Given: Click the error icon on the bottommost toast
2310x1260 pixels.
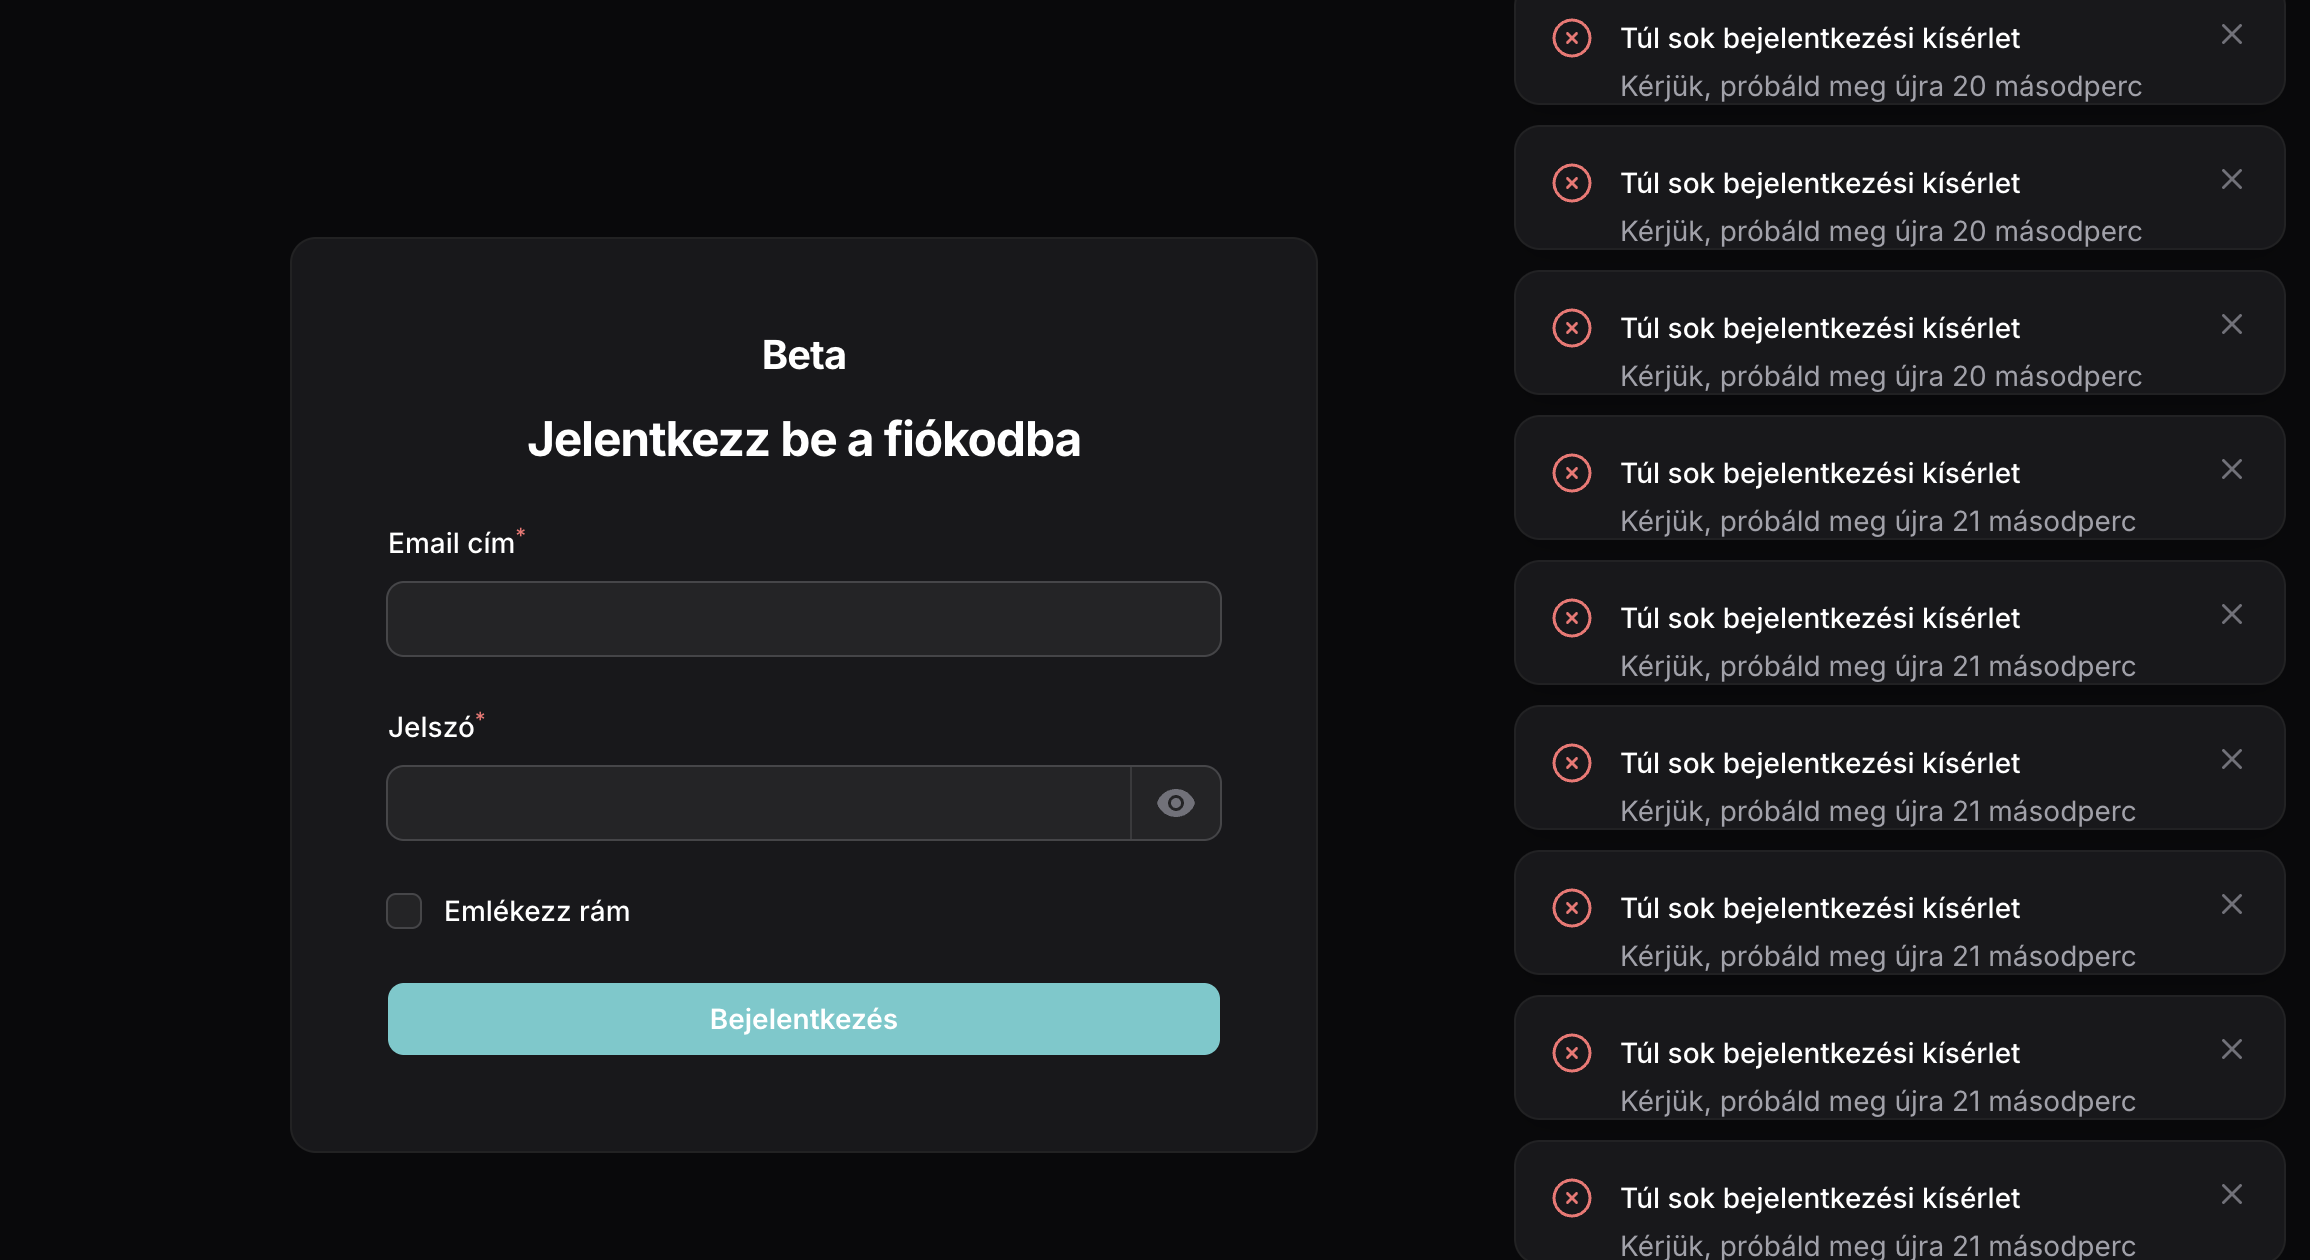Looking at the screenshot, I should pos(1571,1198).
